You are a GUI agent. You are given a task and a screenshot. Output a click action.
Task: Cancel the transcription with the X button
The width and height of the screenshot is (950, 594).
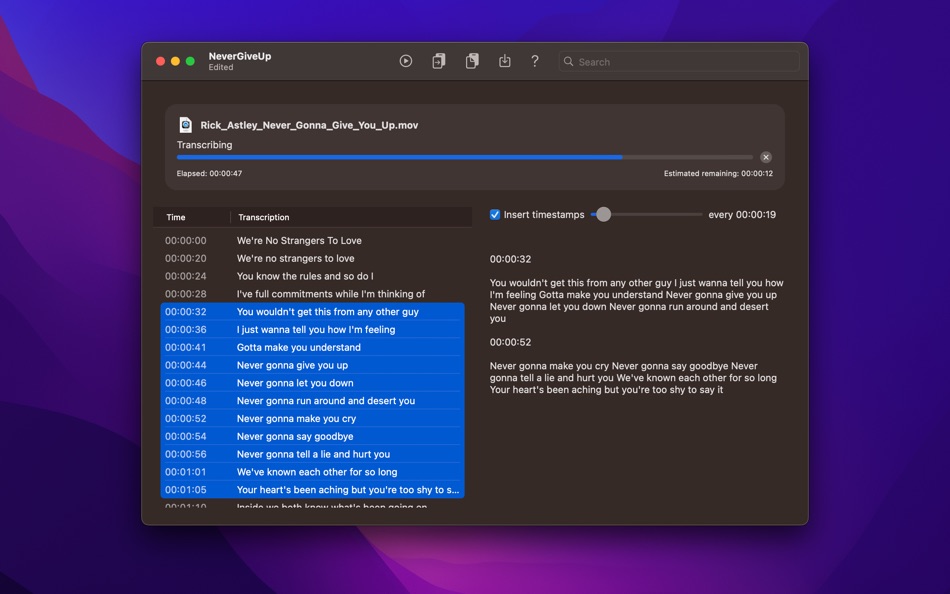[x=766, y=157]
